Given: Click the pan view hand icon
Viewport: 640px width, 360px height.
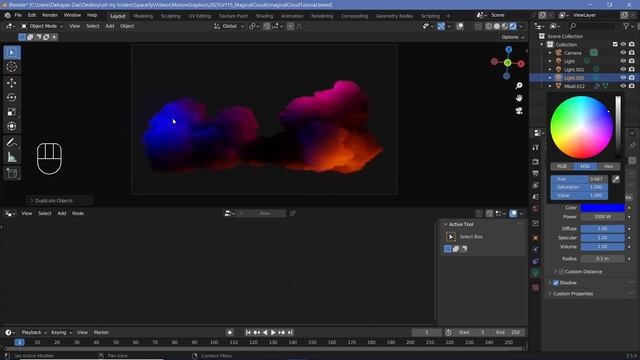Looking at the screenshot, I should click(519, 98).
